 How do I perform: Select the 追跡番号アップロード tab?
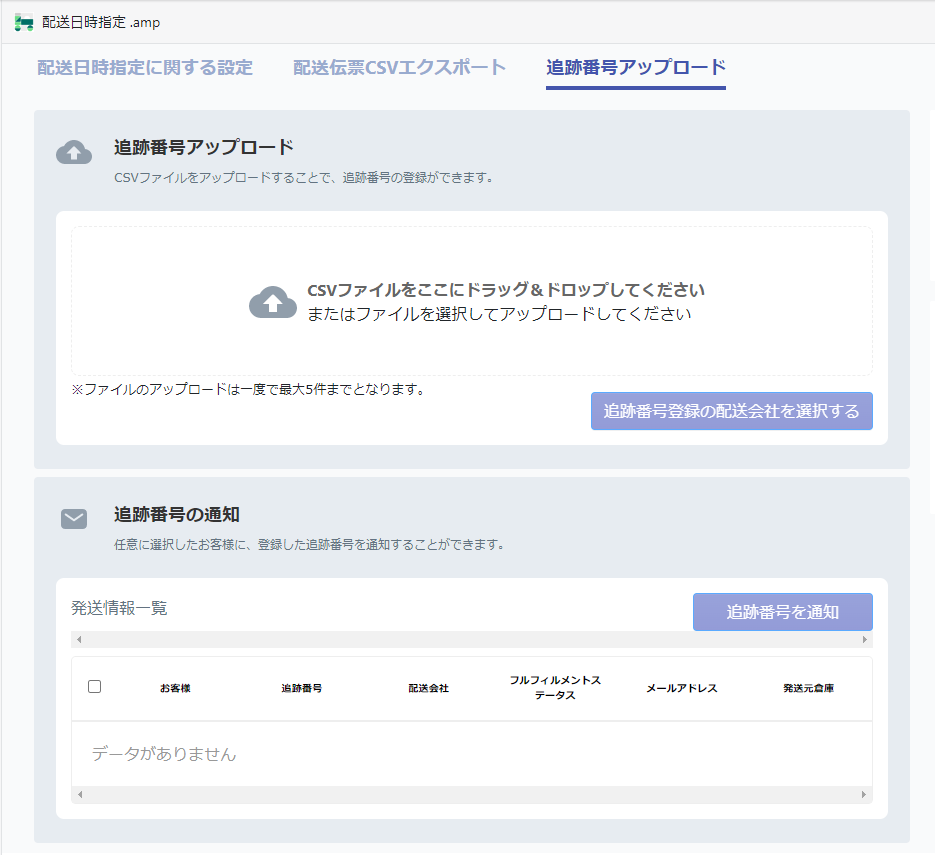click(636, 67)
